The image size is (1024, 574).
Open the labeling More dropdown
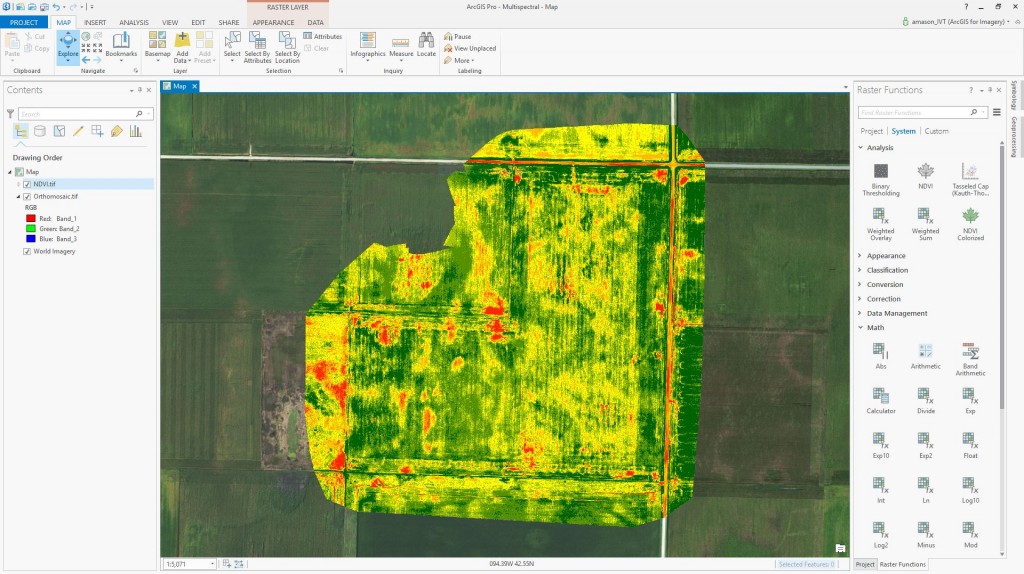click(459, 60)
